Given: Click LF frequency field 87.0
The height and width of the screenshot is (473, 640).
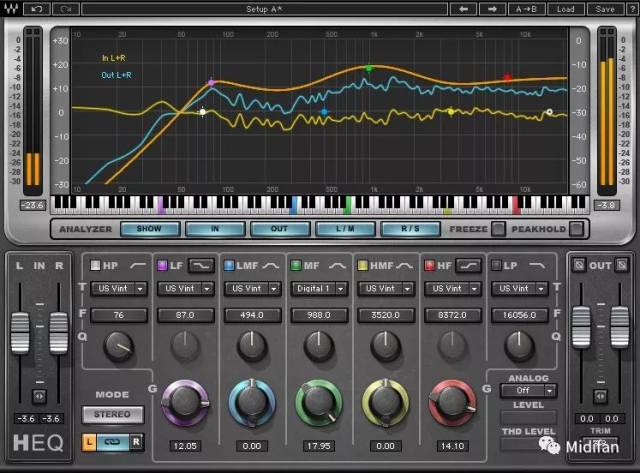Looking at the screenshot, I should tap(185, 315).
